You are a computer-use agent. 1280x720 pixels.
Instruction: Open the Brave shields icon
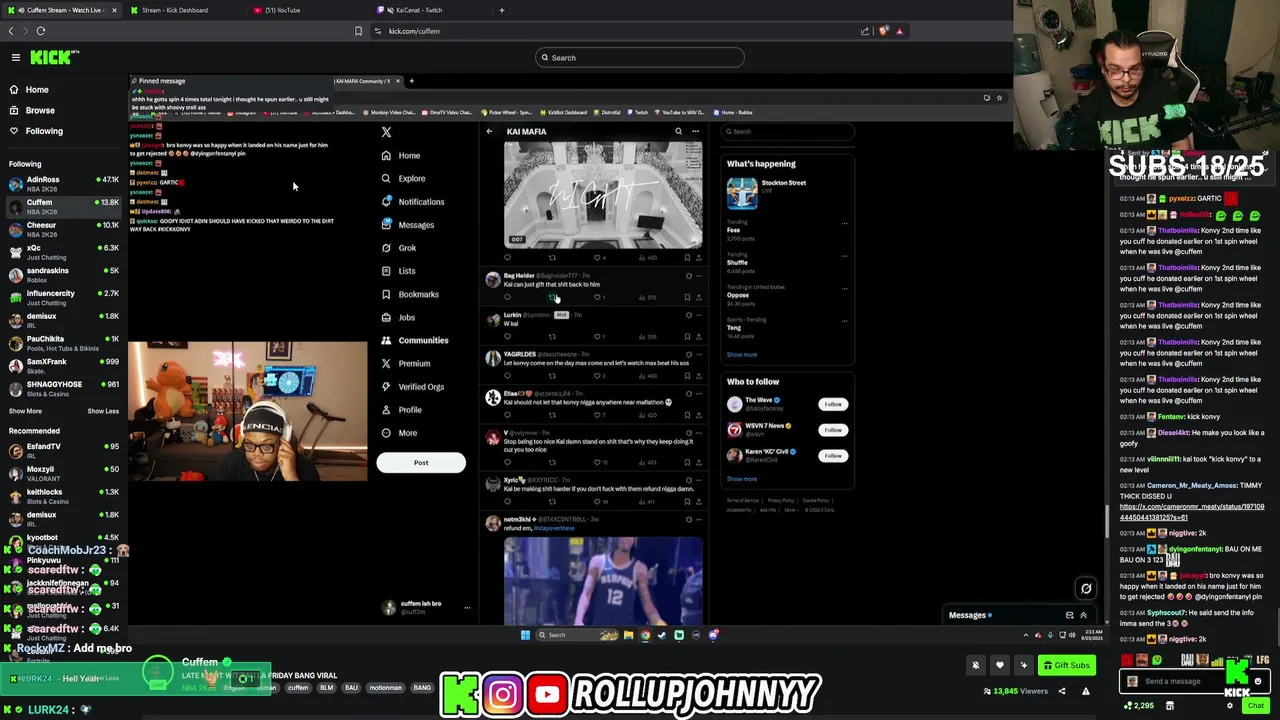(883, 31)
